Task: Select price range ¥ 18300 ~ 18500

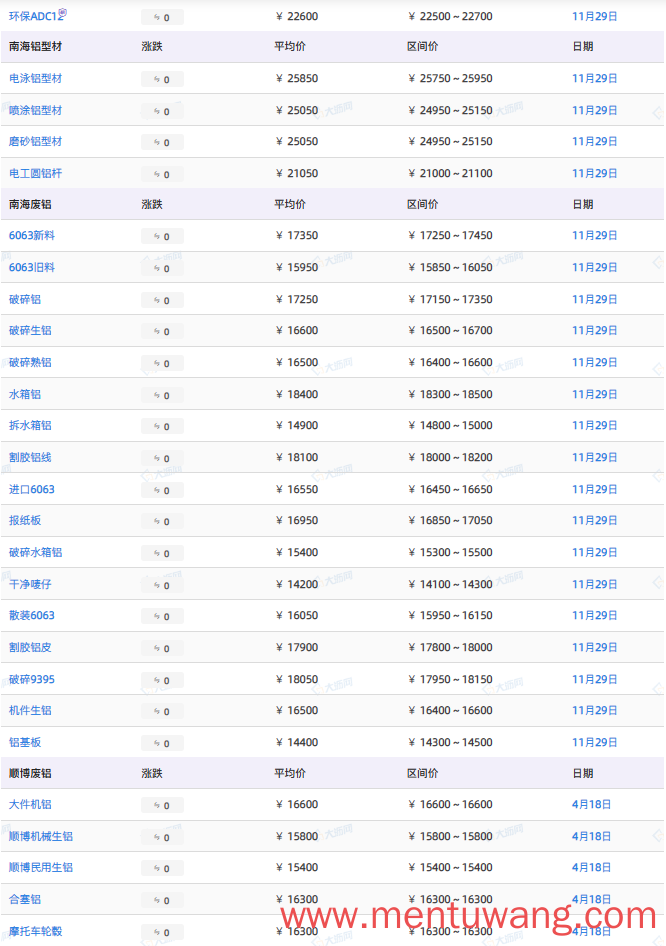Action: click(451, 395)
